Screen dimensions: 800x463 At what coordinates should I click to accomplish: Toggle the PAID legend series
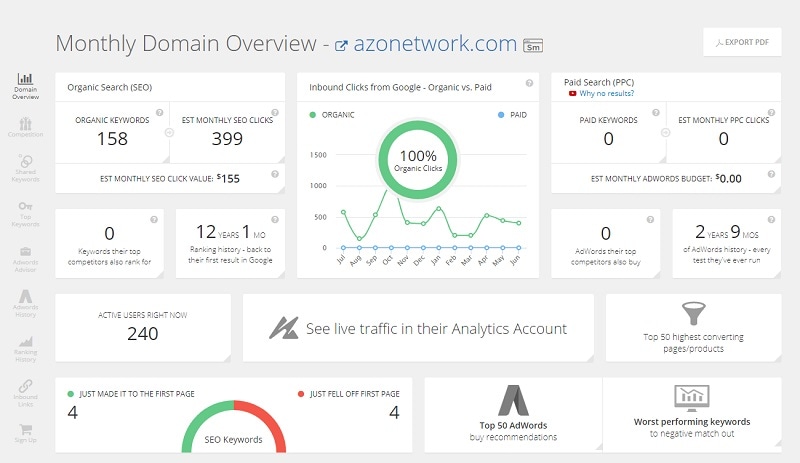tap(512, 115)
